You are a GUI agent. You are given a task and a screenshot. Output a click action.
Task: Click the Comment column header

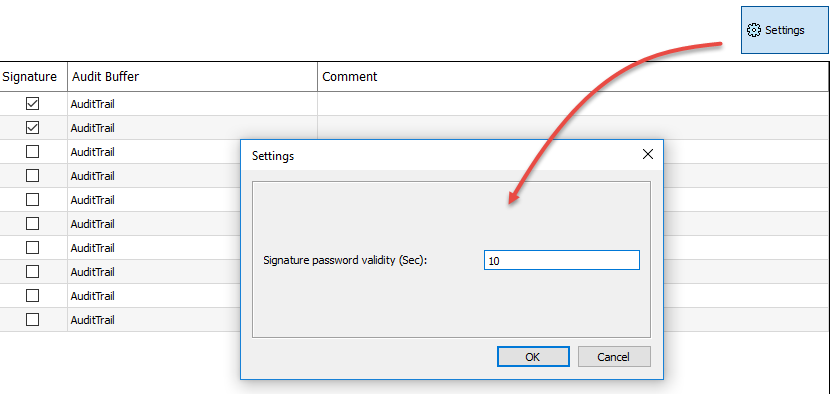573,77
